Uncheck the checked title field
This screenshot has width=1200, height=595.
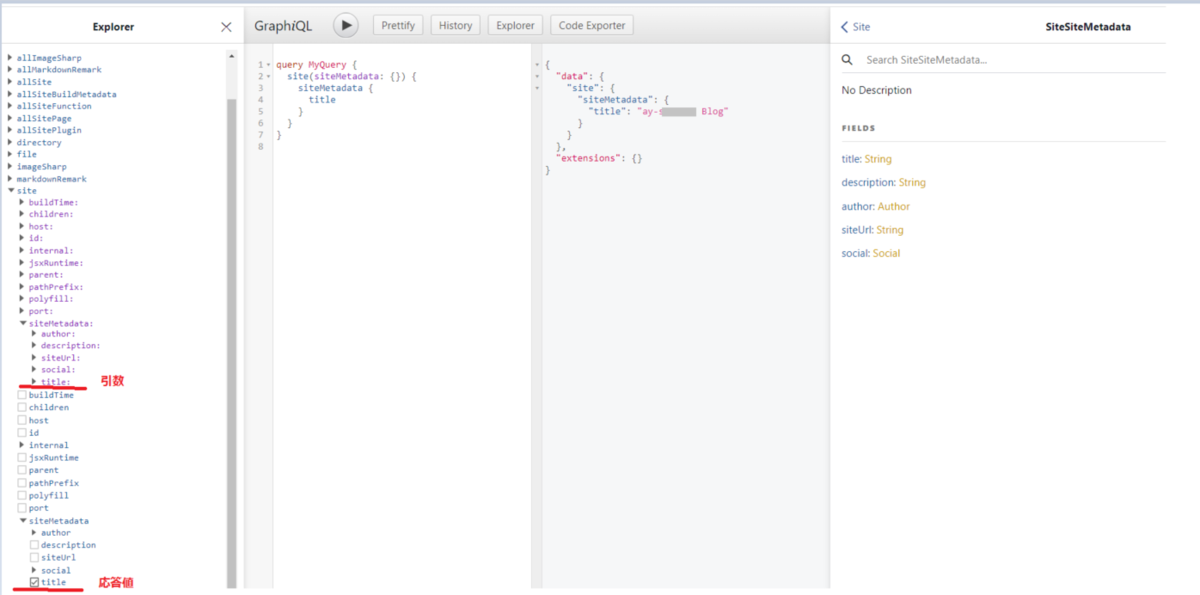point(34,582)
